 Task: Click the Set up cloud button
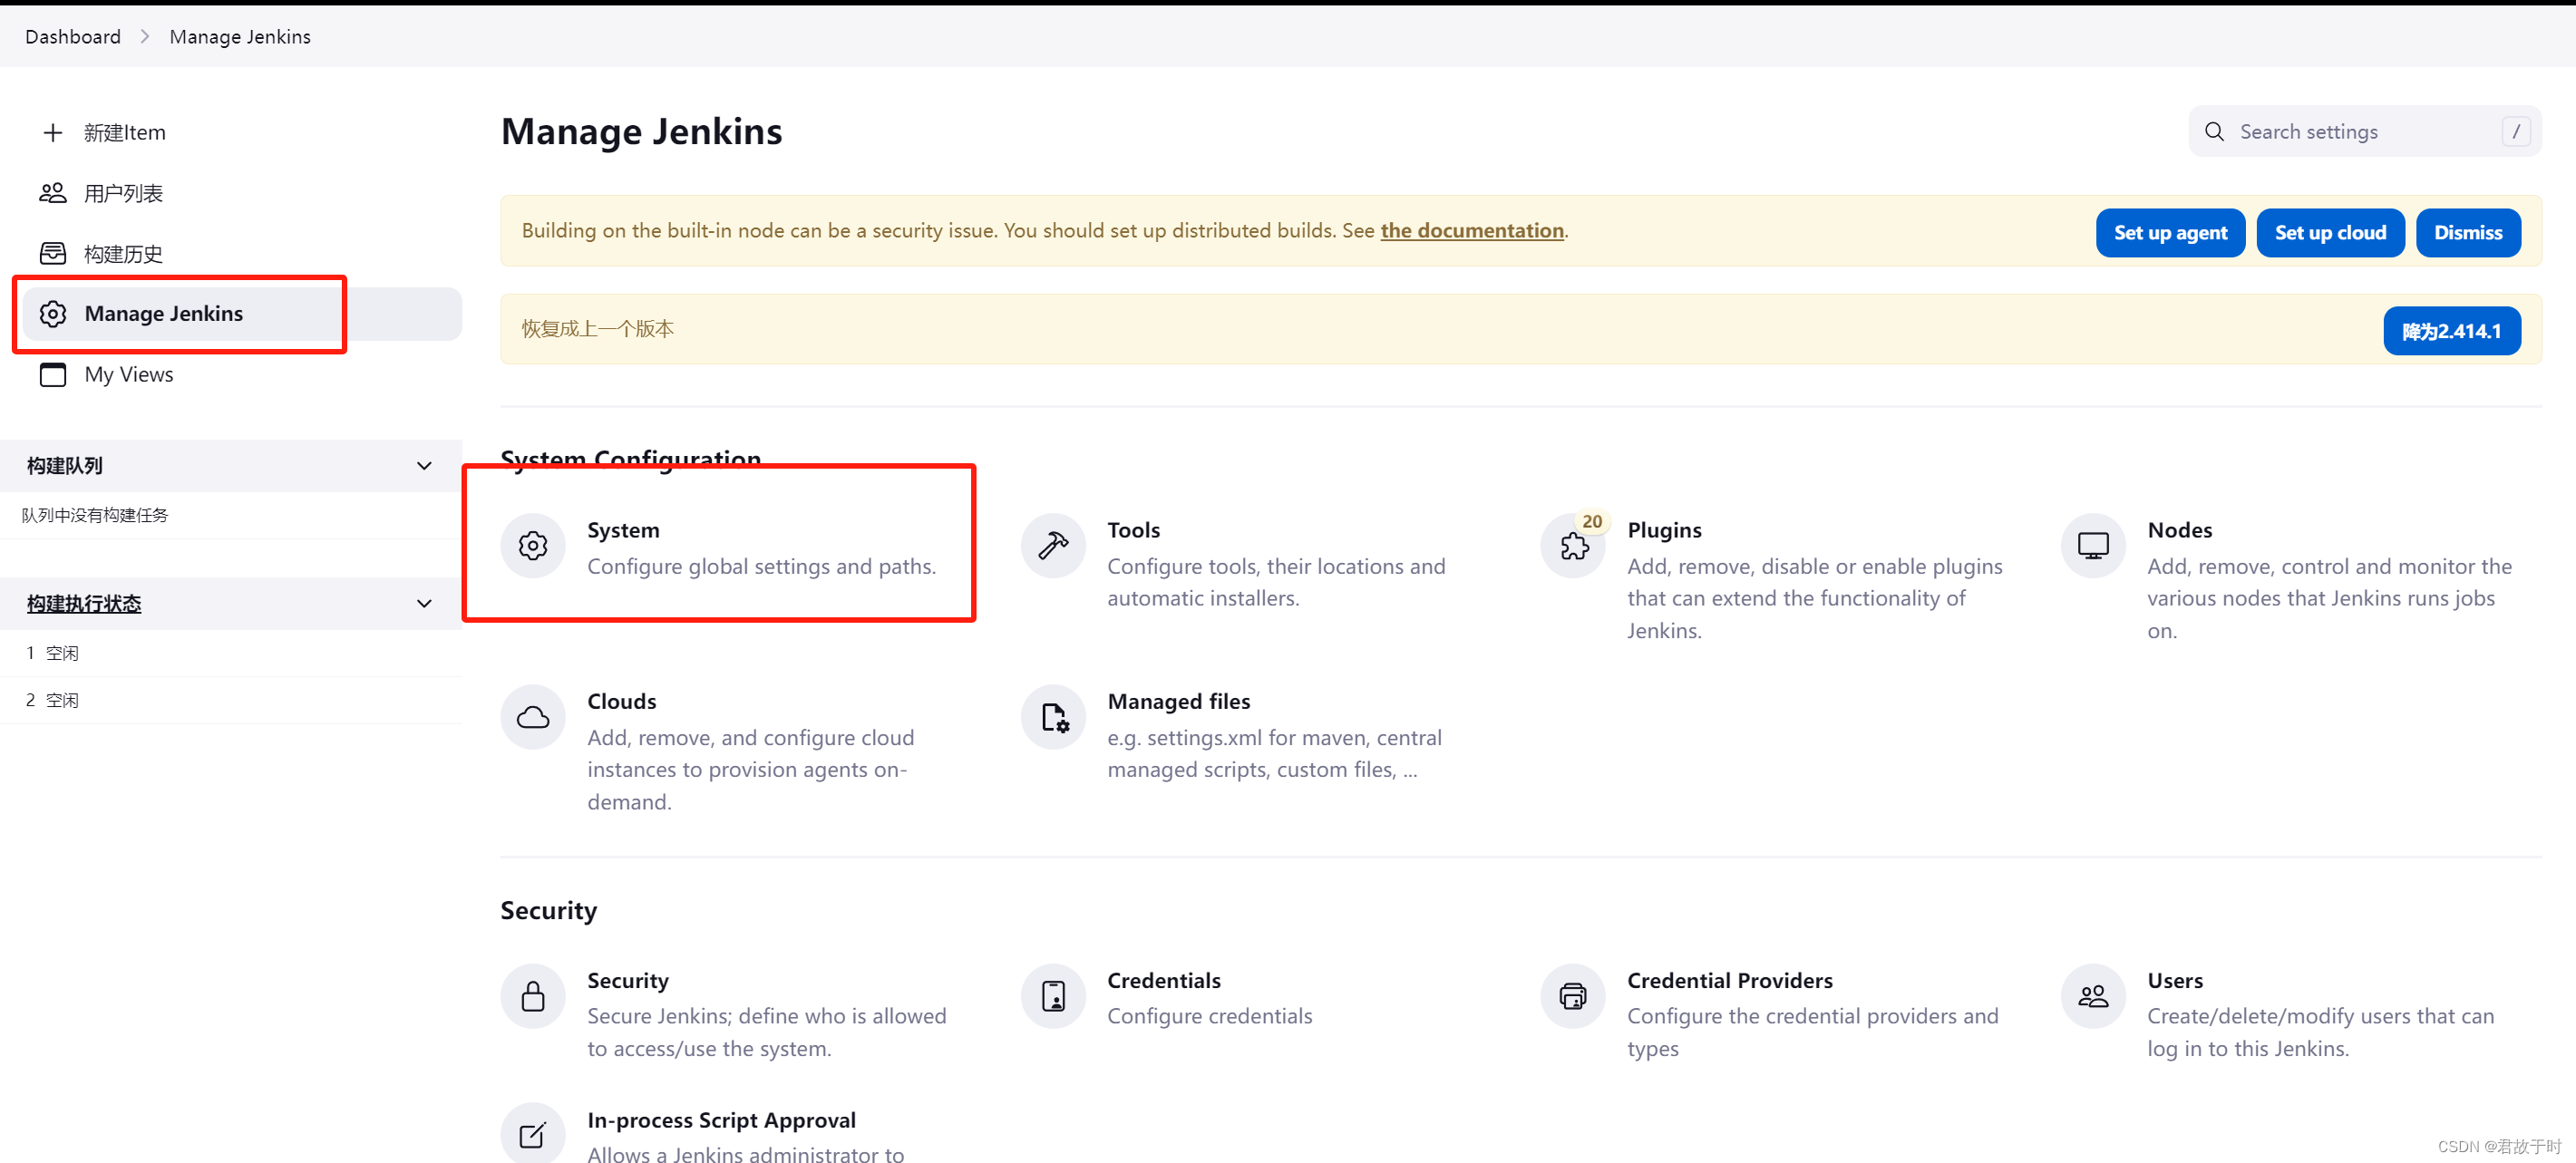[x=2330, y=233]
